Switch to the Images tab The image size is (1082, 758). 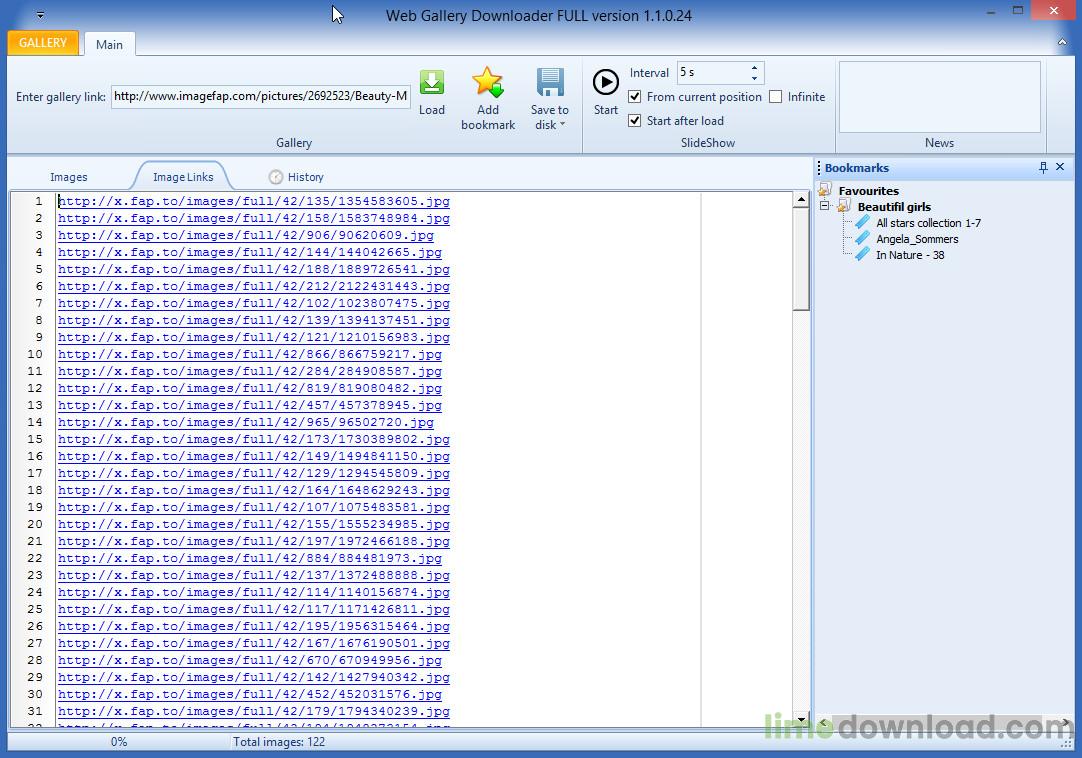pos(68,176)
